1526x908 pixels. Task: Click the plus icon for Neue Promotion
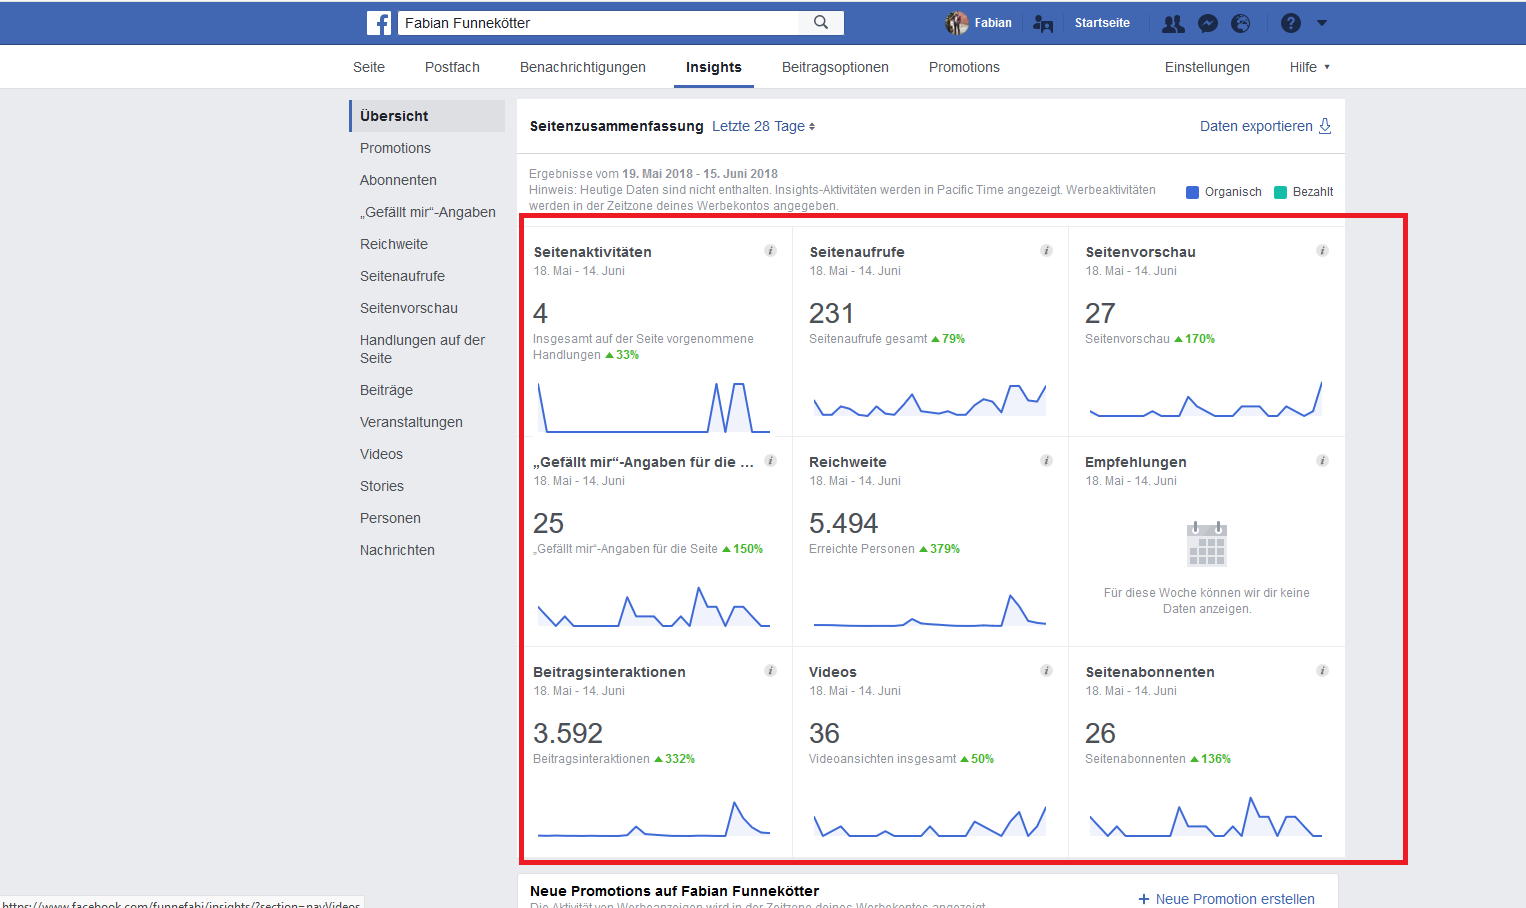1144,899
